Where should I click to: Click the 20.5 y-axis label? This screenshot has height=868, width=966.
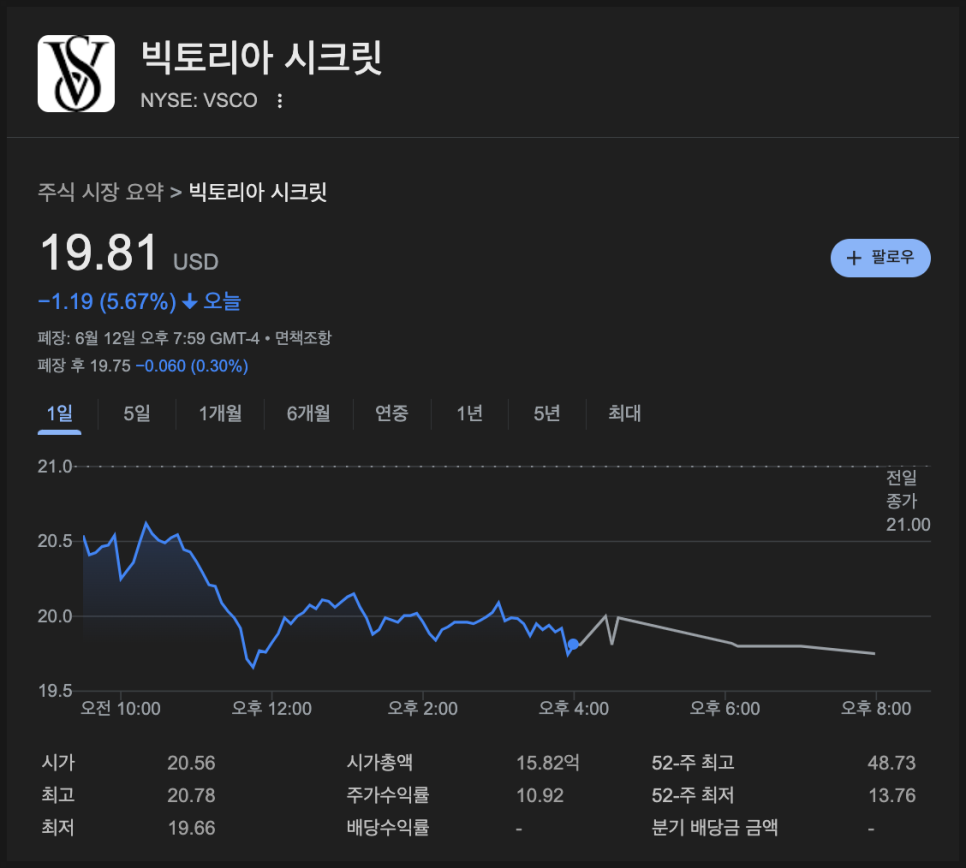(55, 541)
